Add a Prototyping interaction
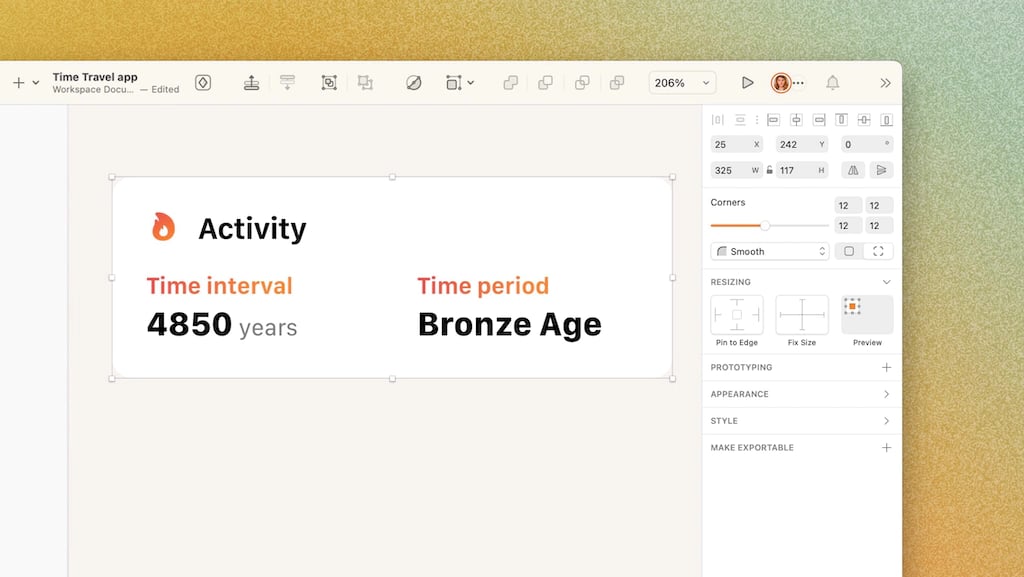The width and height of the screenshot is (1024, 577). [886, 367]
